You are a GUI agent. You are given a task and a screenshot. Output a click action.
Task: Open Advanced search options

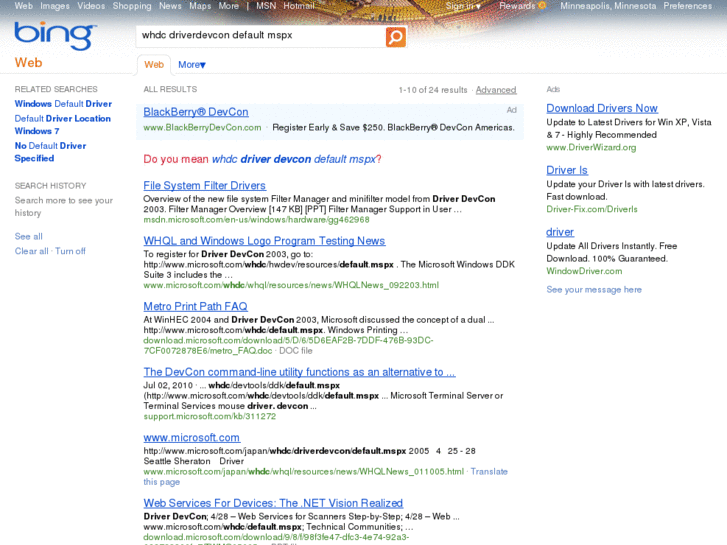coord(496,90)
